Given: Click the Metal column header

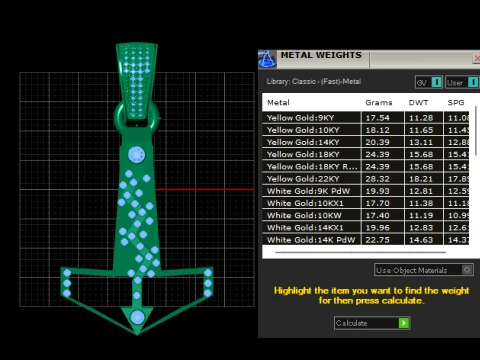Looking at the screenshot, I should coord(278,103).
